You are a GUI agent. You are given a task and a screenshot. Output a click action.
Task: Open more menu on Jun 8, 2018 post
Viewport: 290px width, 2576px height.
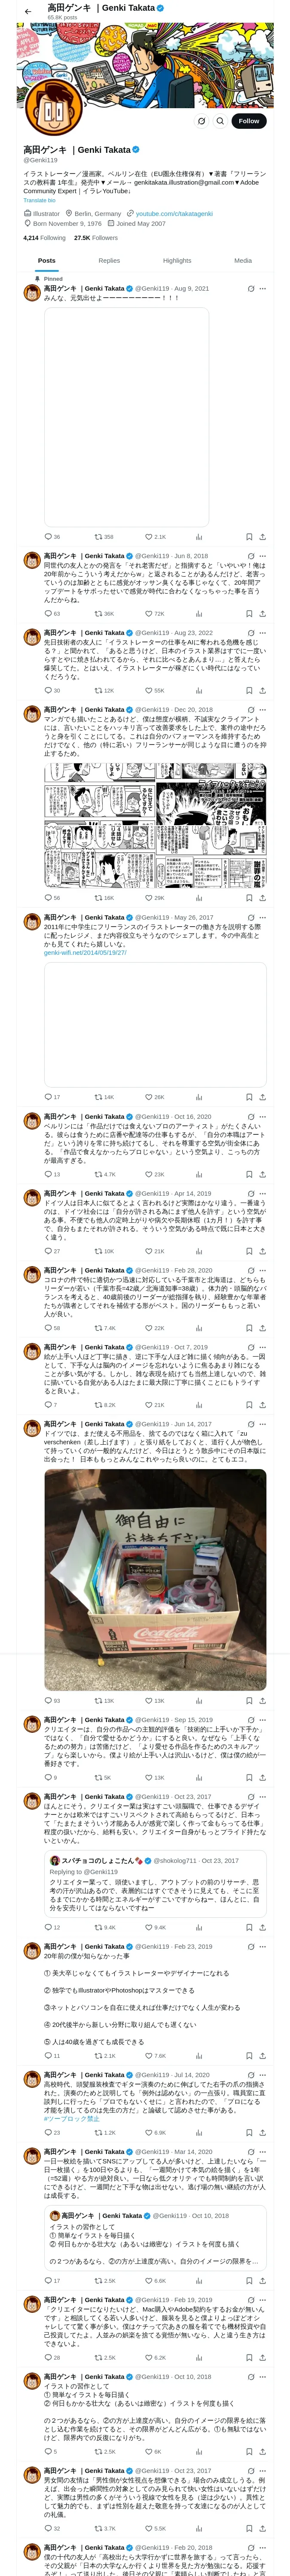pyautogui.click(x=262, y=556)
